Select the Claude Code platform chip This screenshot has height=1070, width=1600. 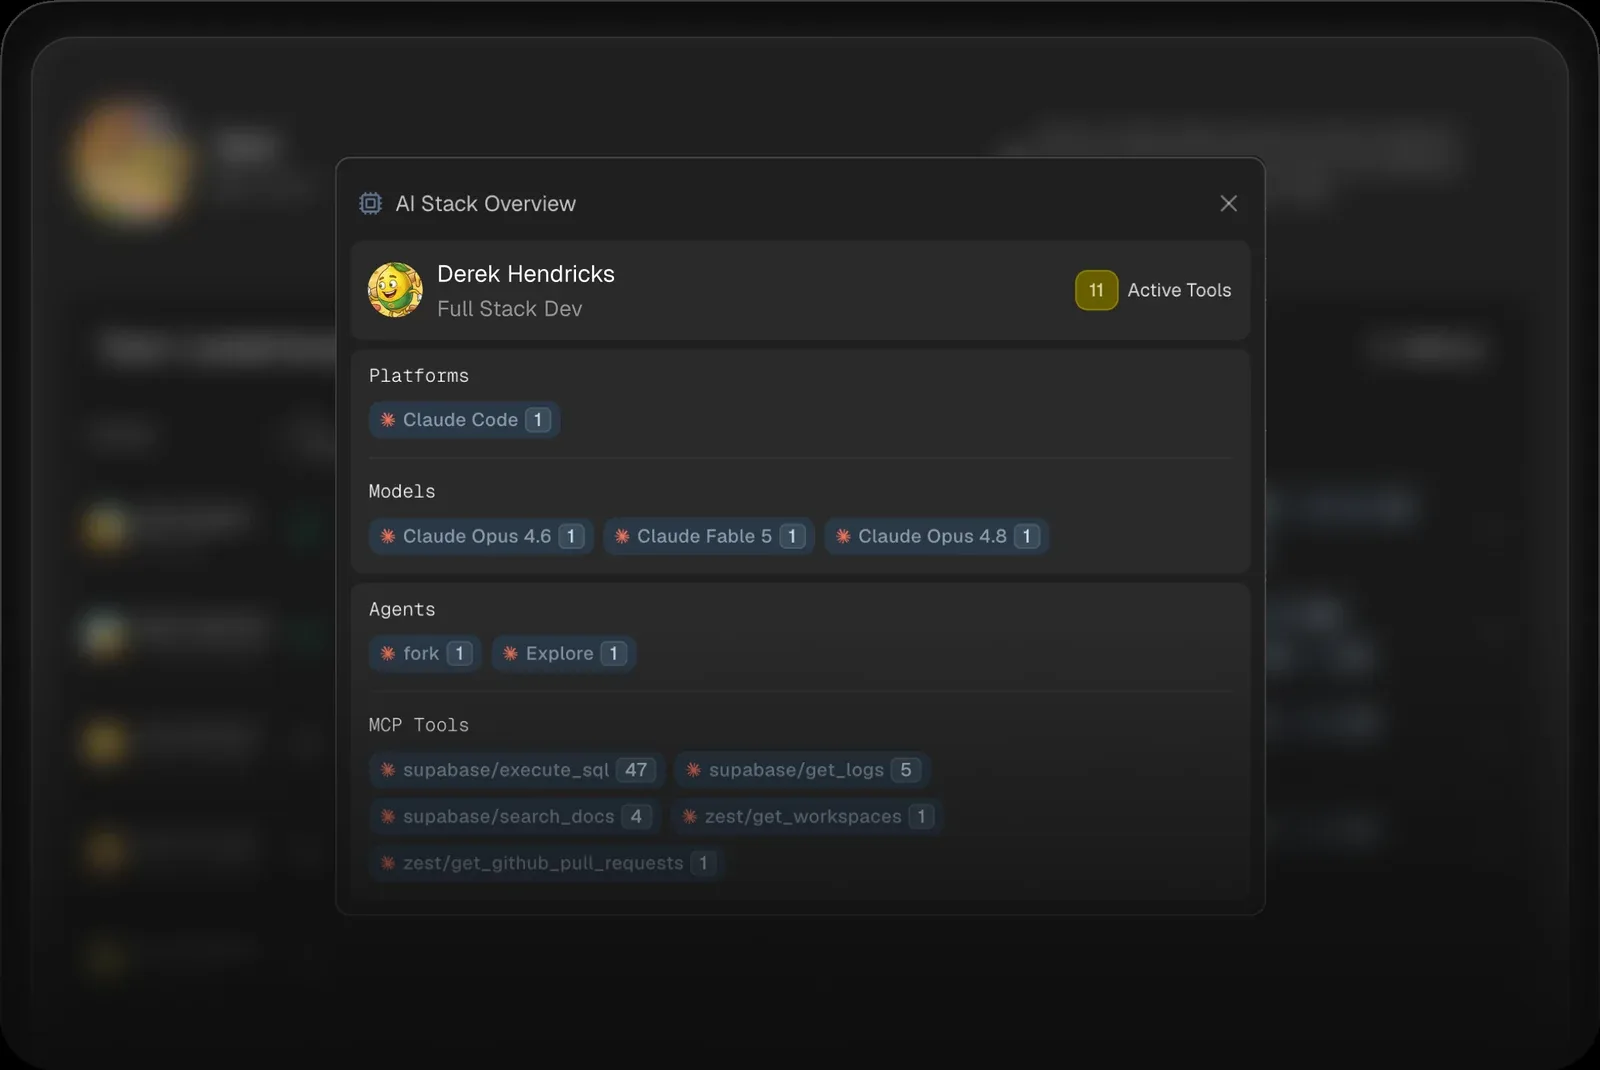coord(464,420)
